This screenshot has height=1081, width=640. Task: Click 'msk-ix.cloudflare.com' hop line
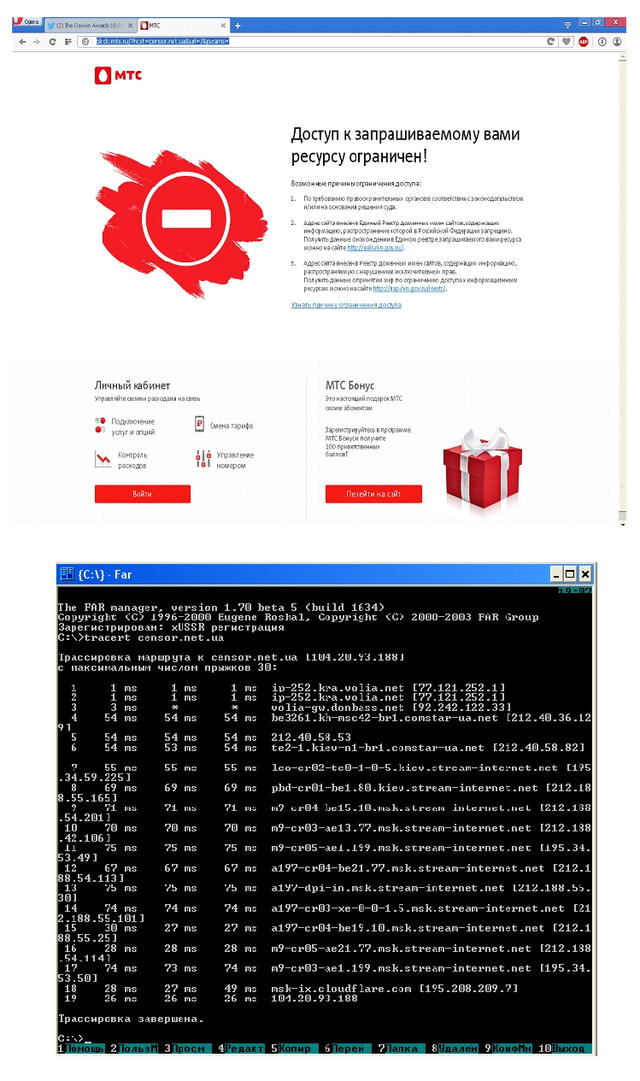pos(292,988)
